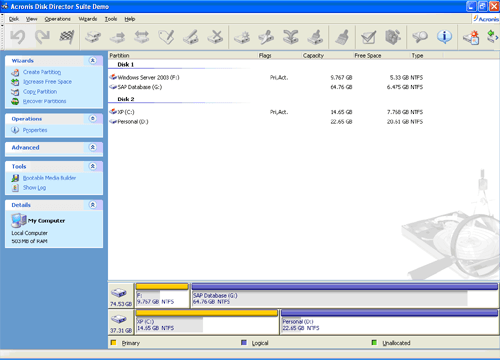Collapse the Wizards panel
The width and height of the screenshot is (500, 360).
[93, 60]
